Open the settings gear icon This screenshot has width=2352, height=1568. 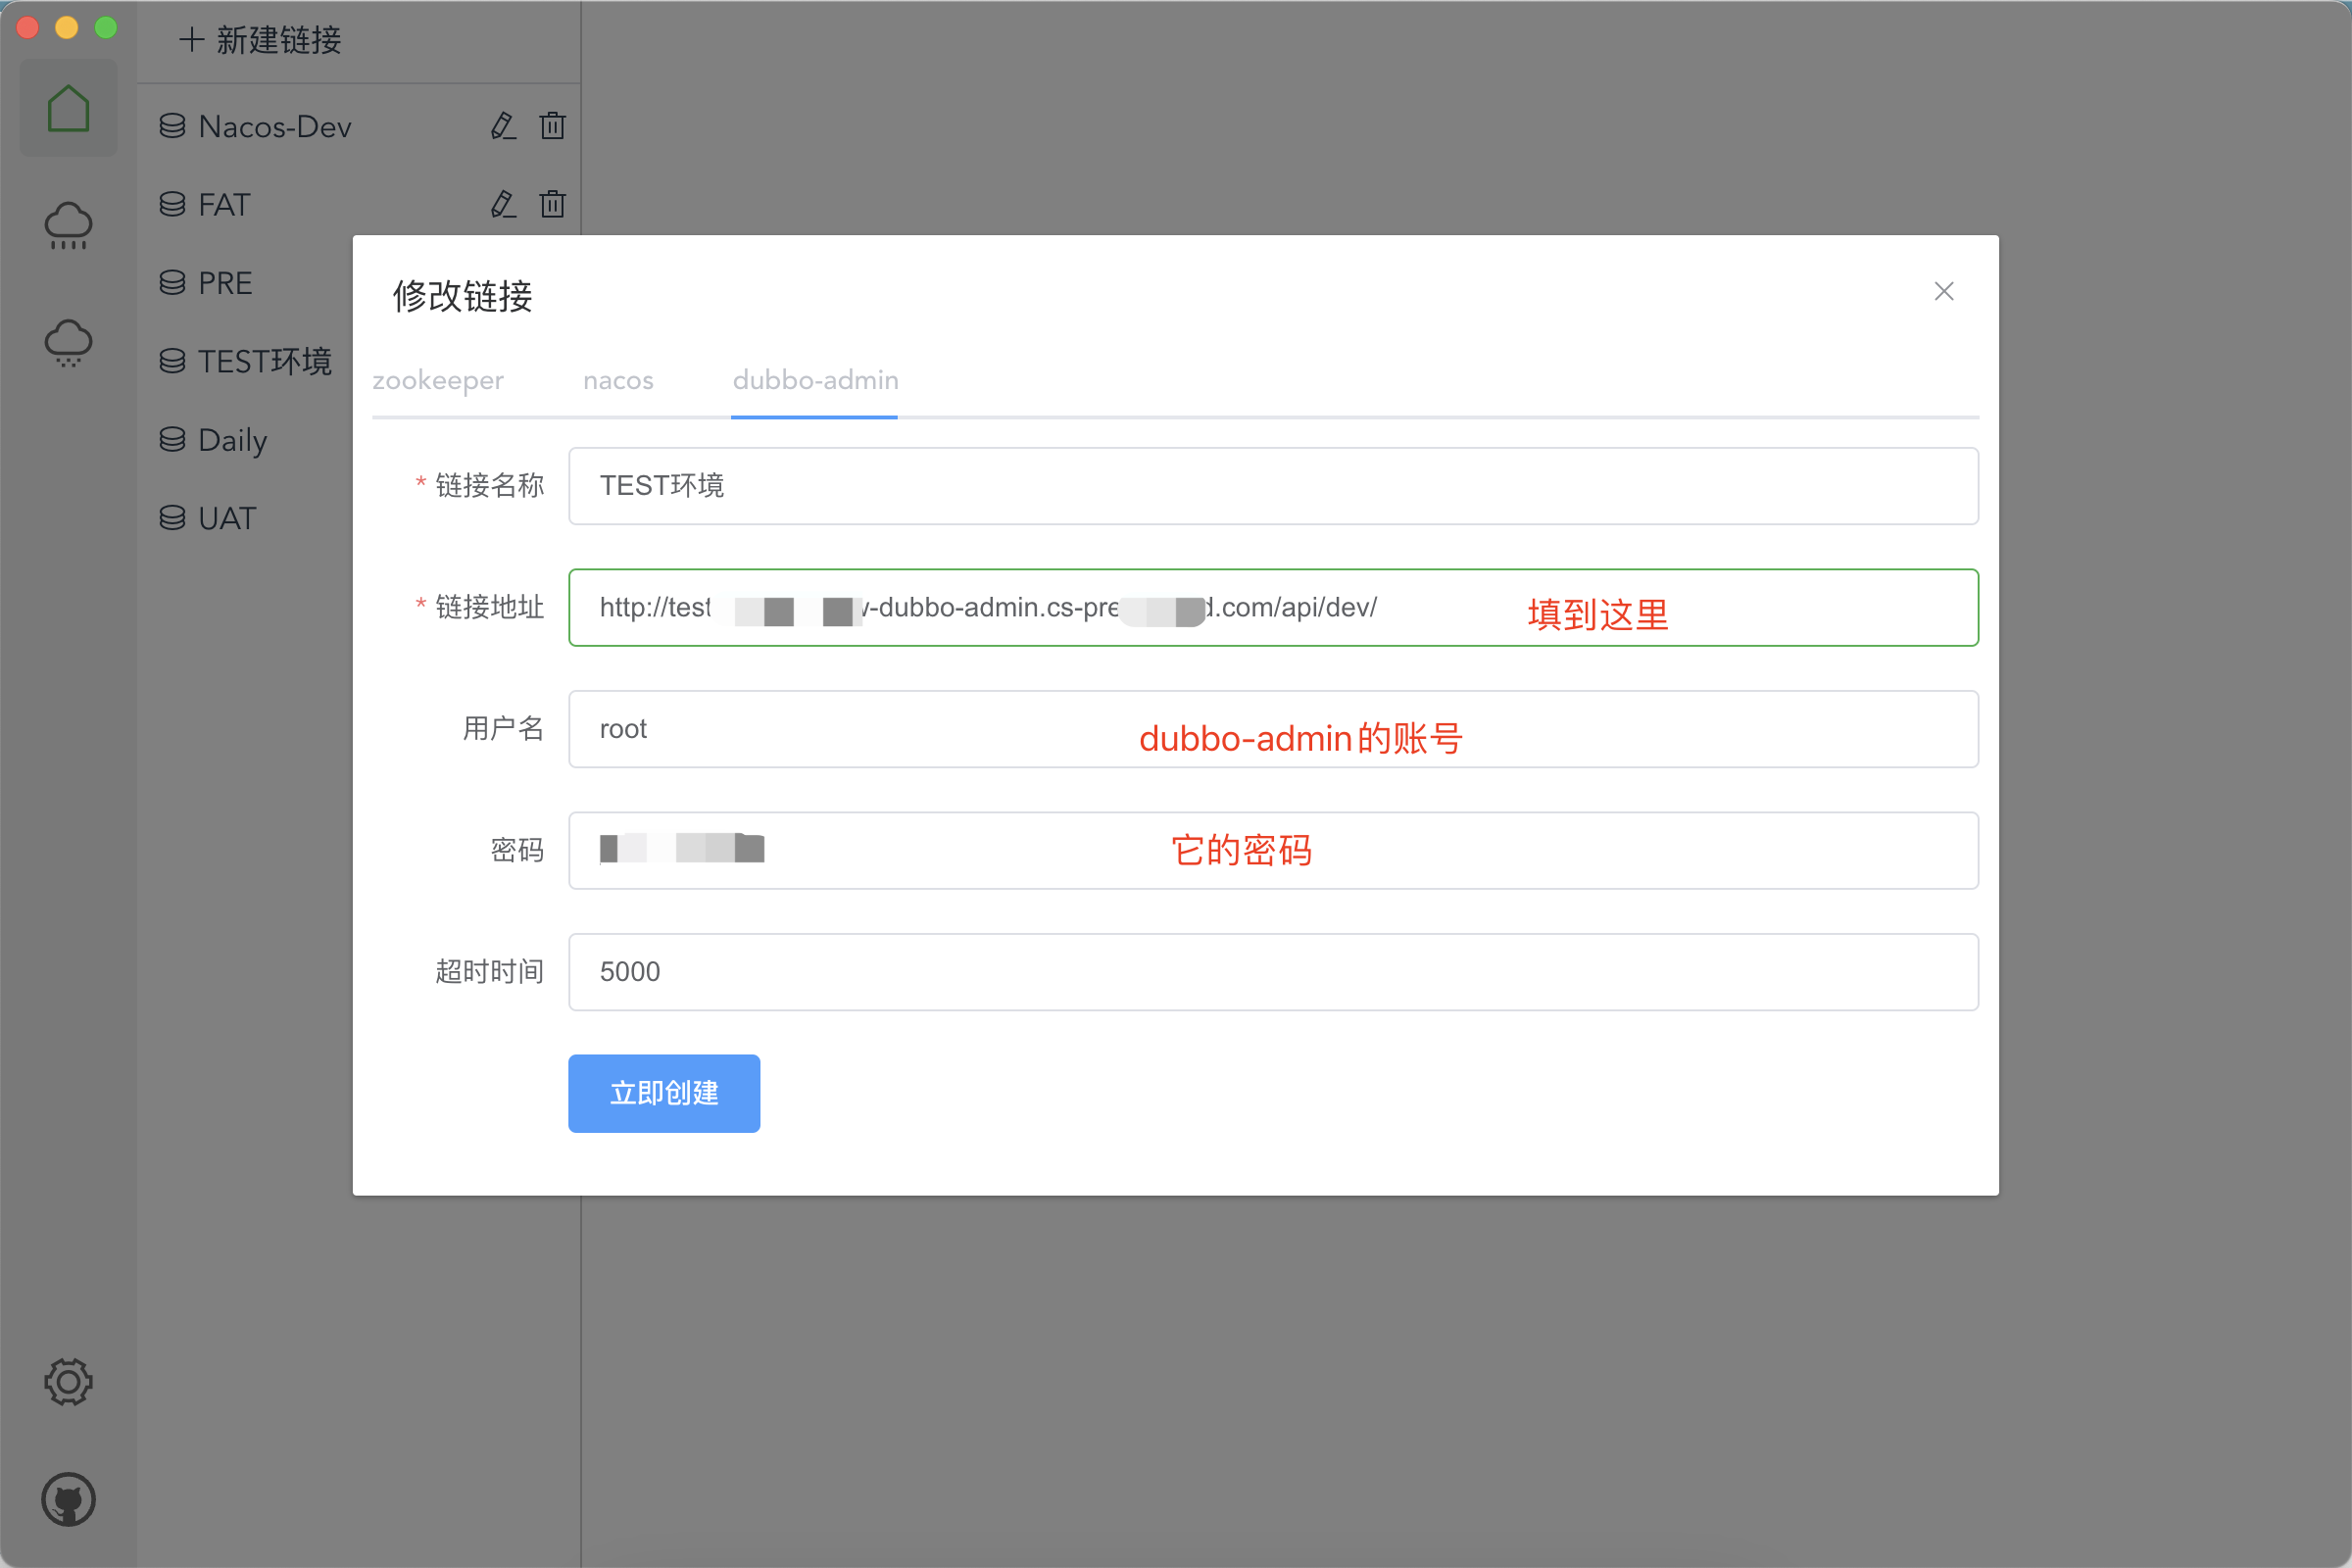[68, 1382]
